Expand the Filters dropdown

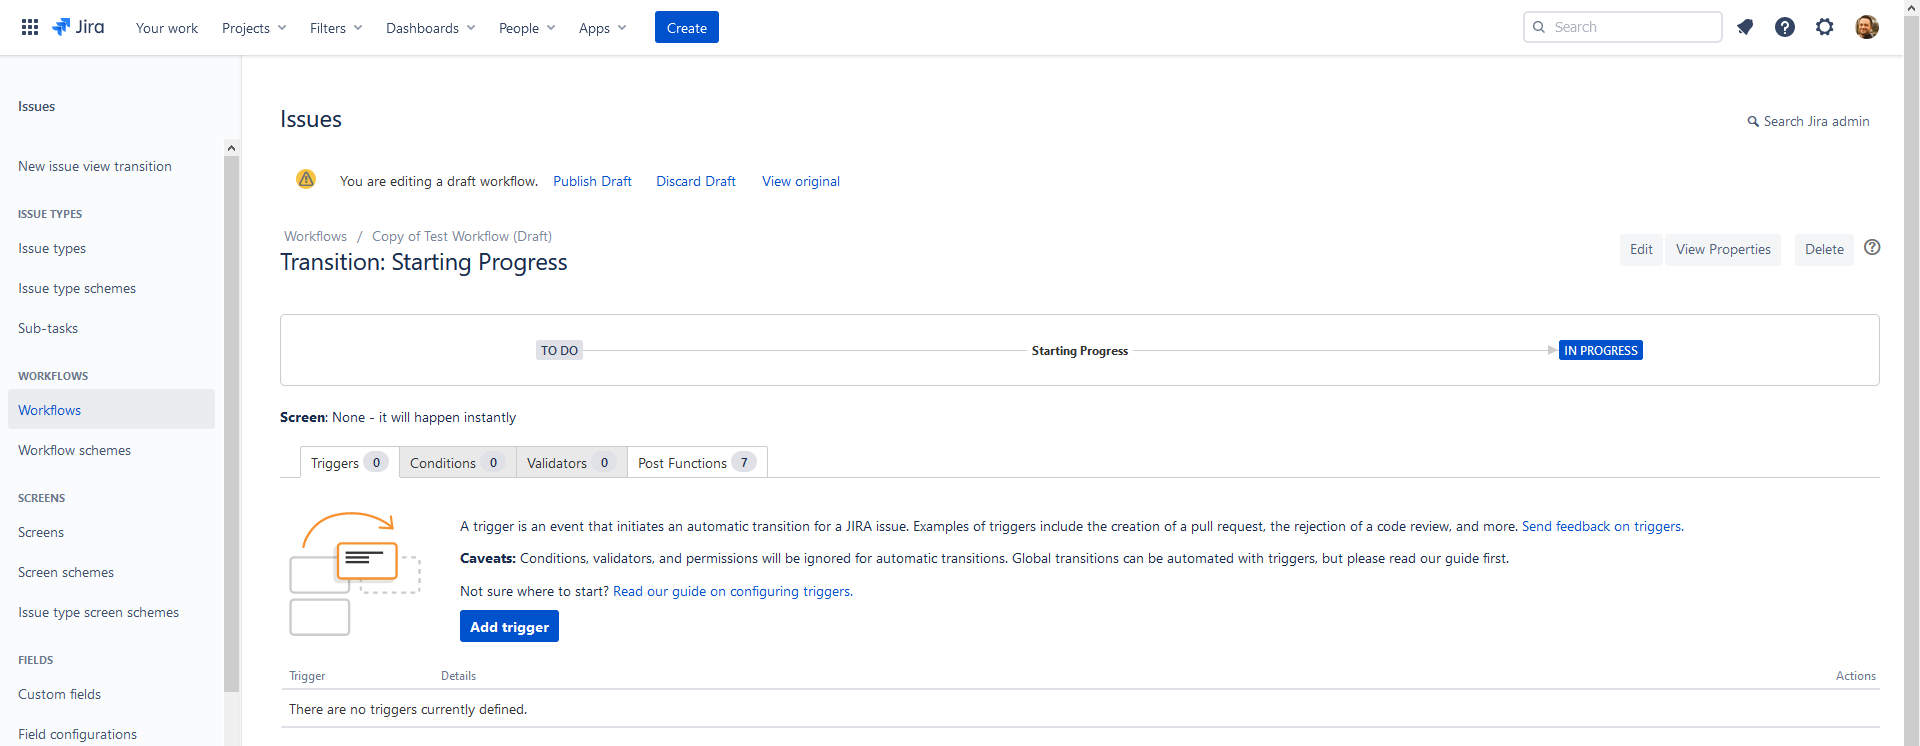336,28
